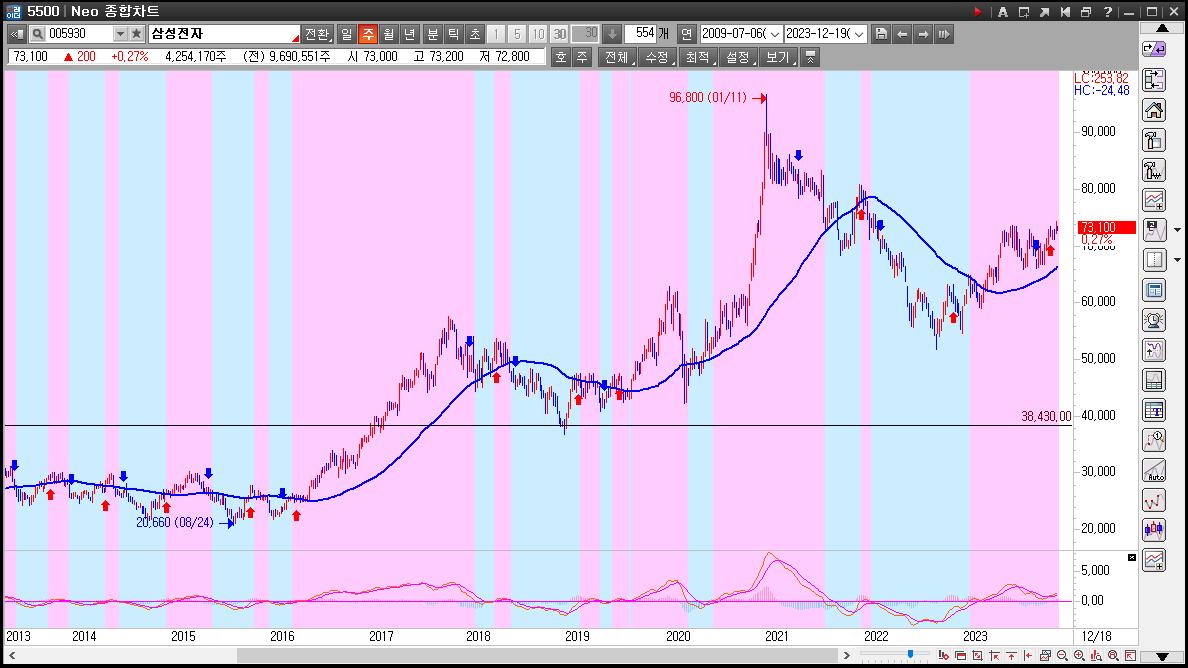
Task: Click the red 73,100 current price tag
Action: point(1106,227)
